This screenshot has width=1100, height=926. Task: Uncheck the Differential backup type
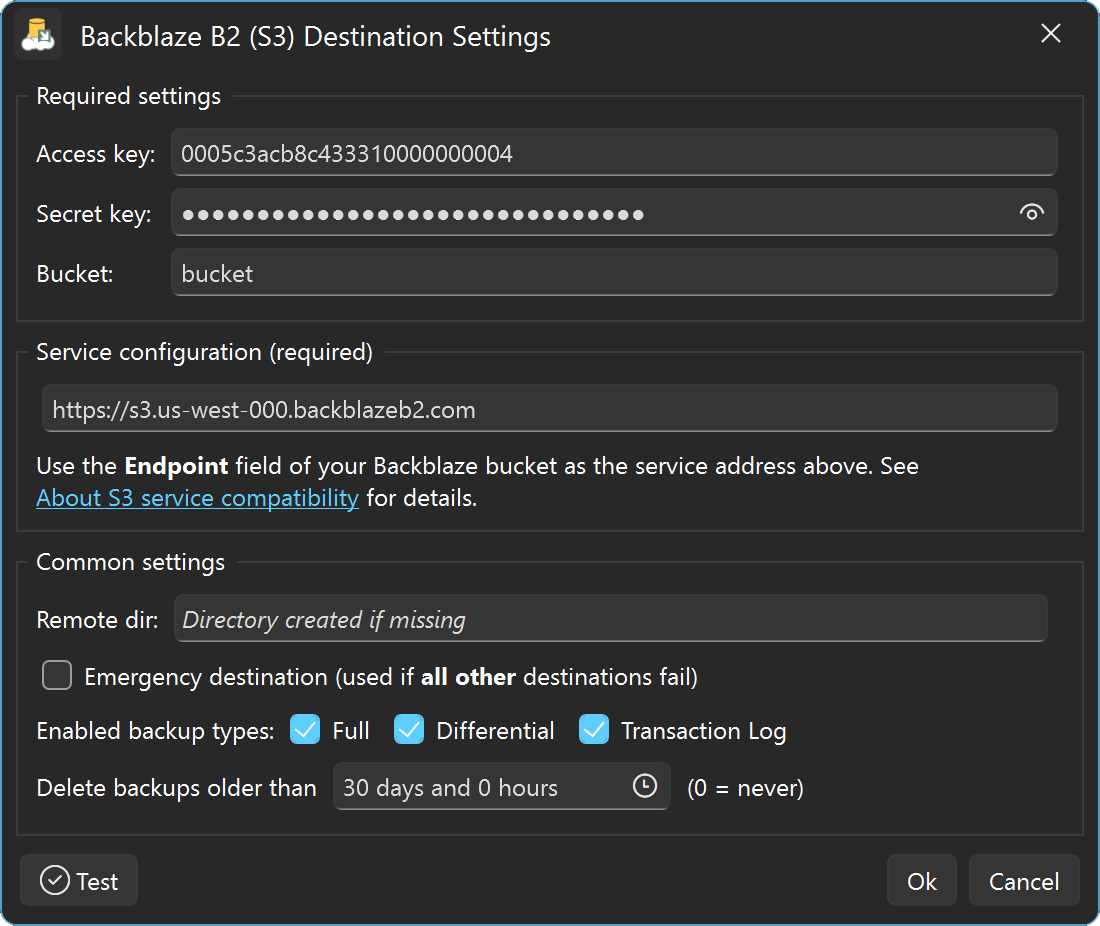tap(409, 730)
